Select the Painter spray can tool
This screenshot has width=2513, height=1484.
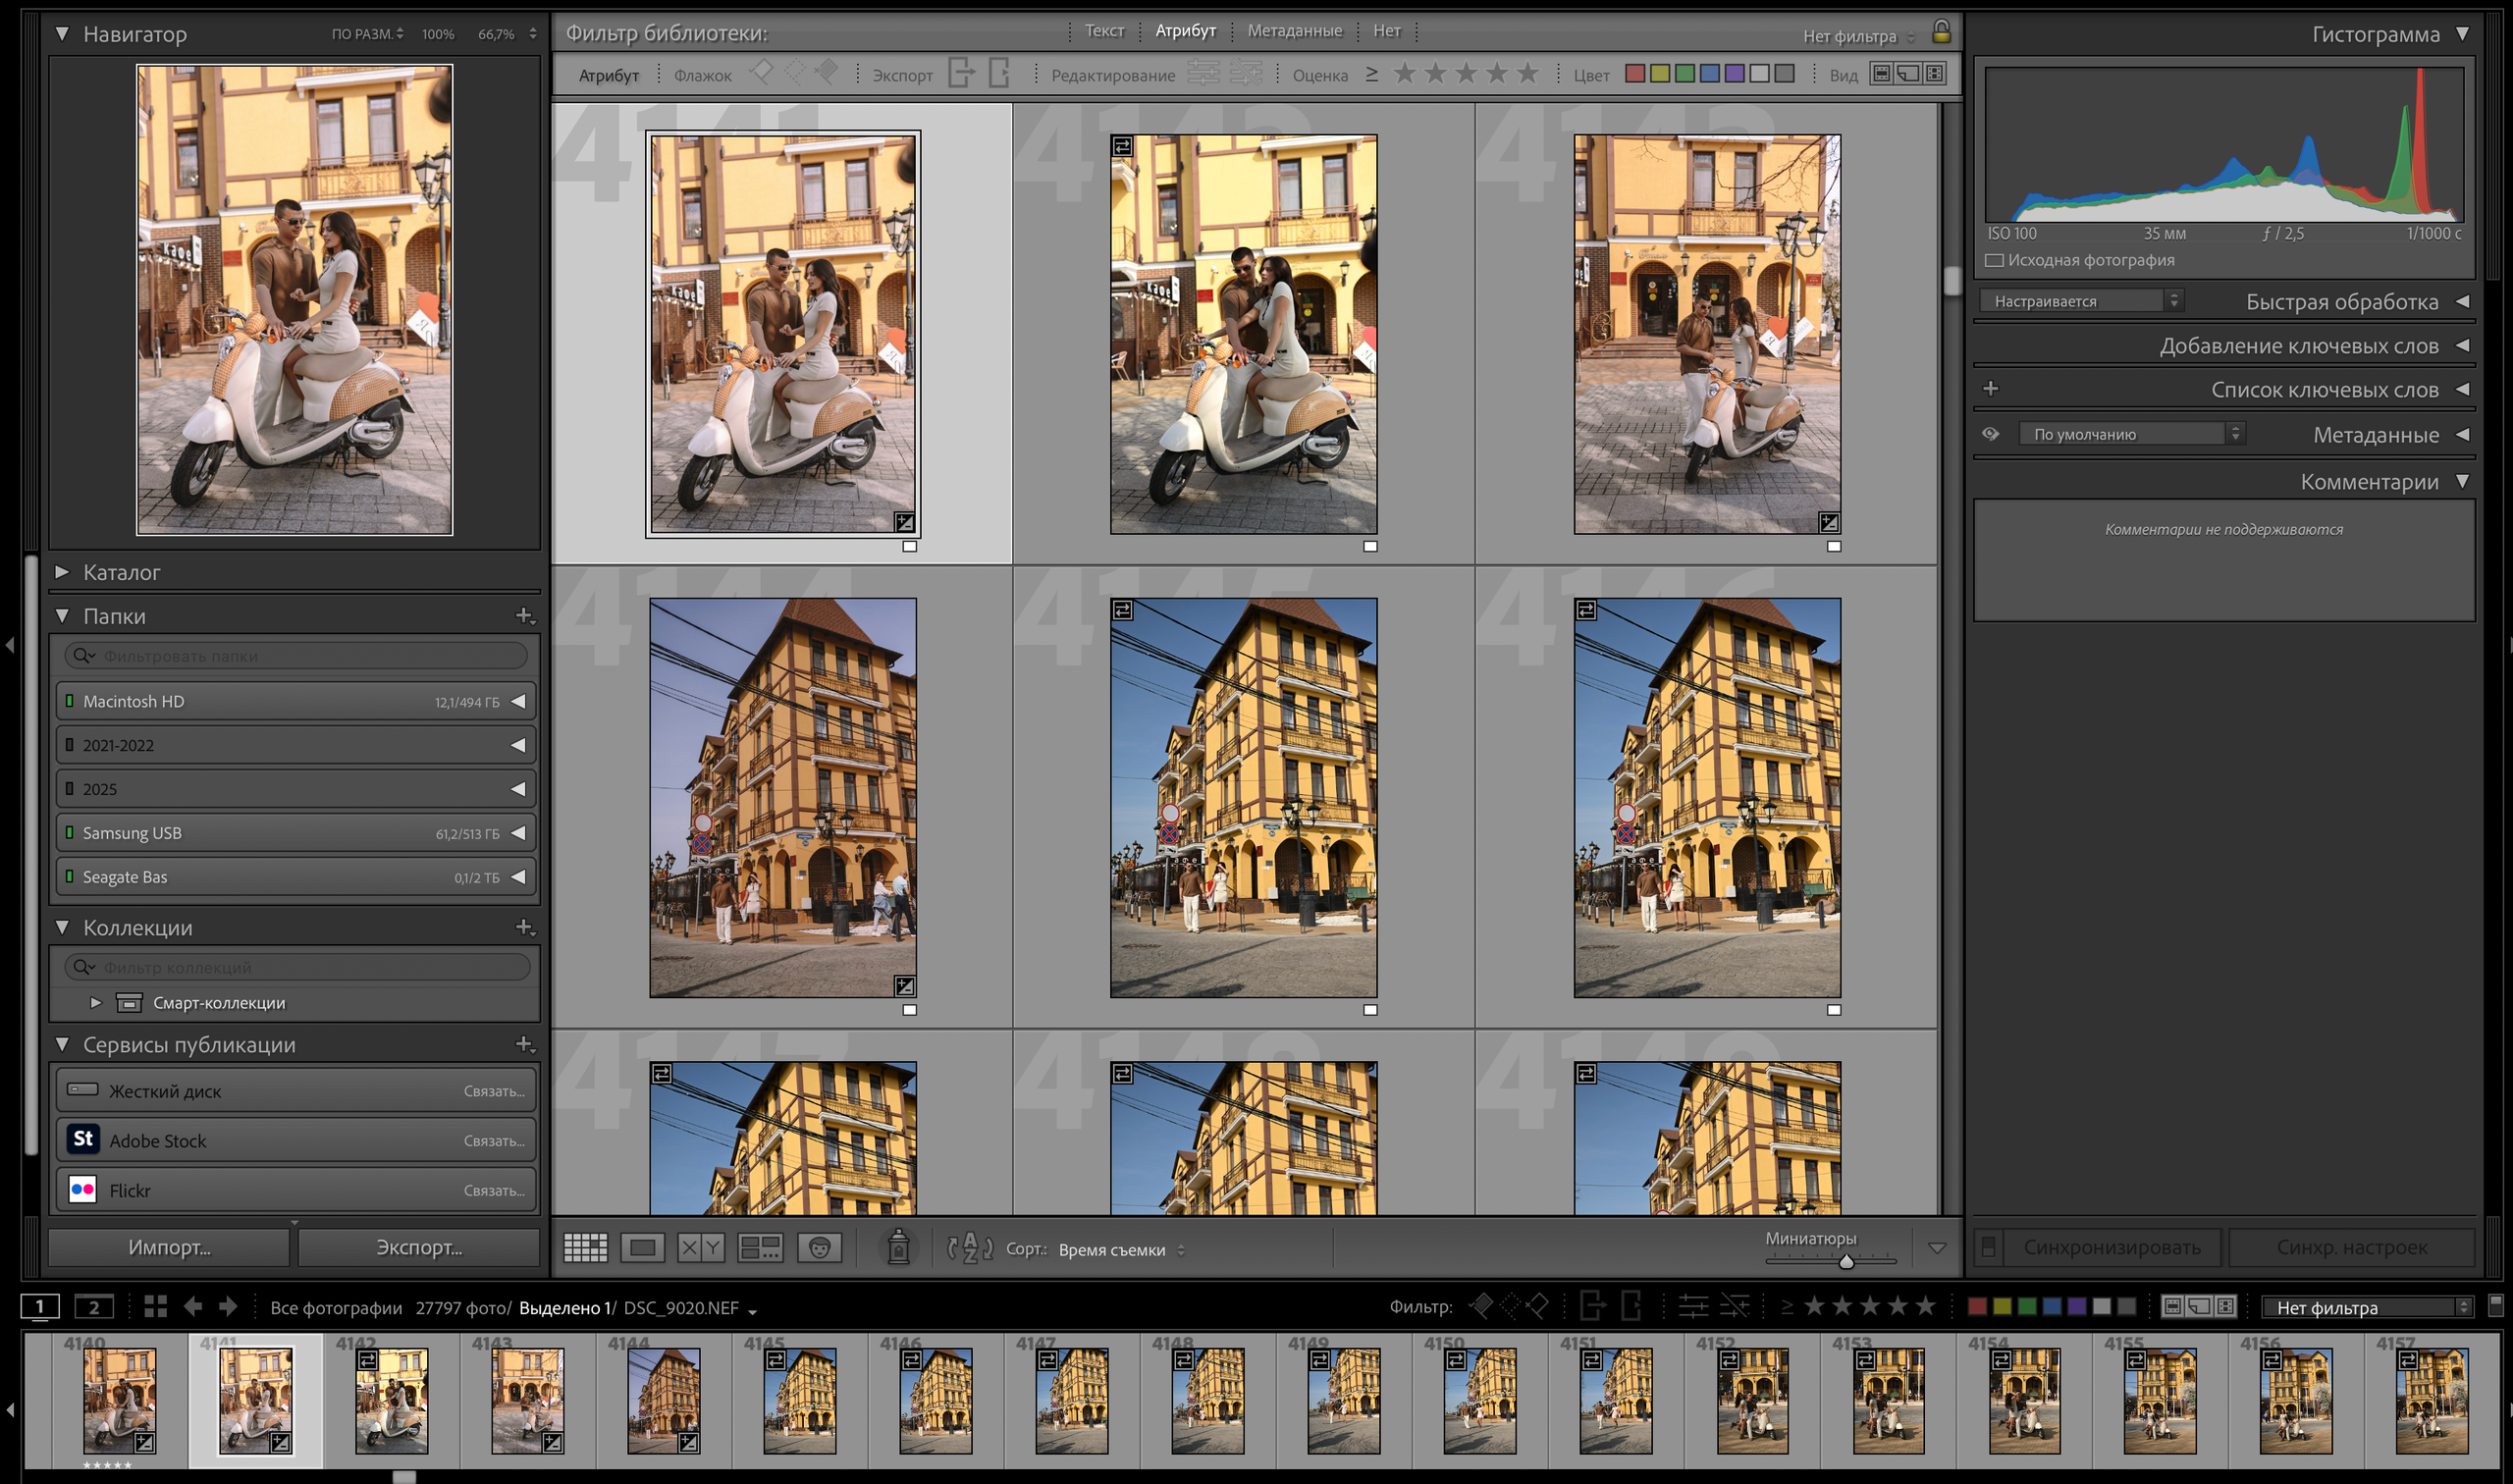(x=898, y=1247)
